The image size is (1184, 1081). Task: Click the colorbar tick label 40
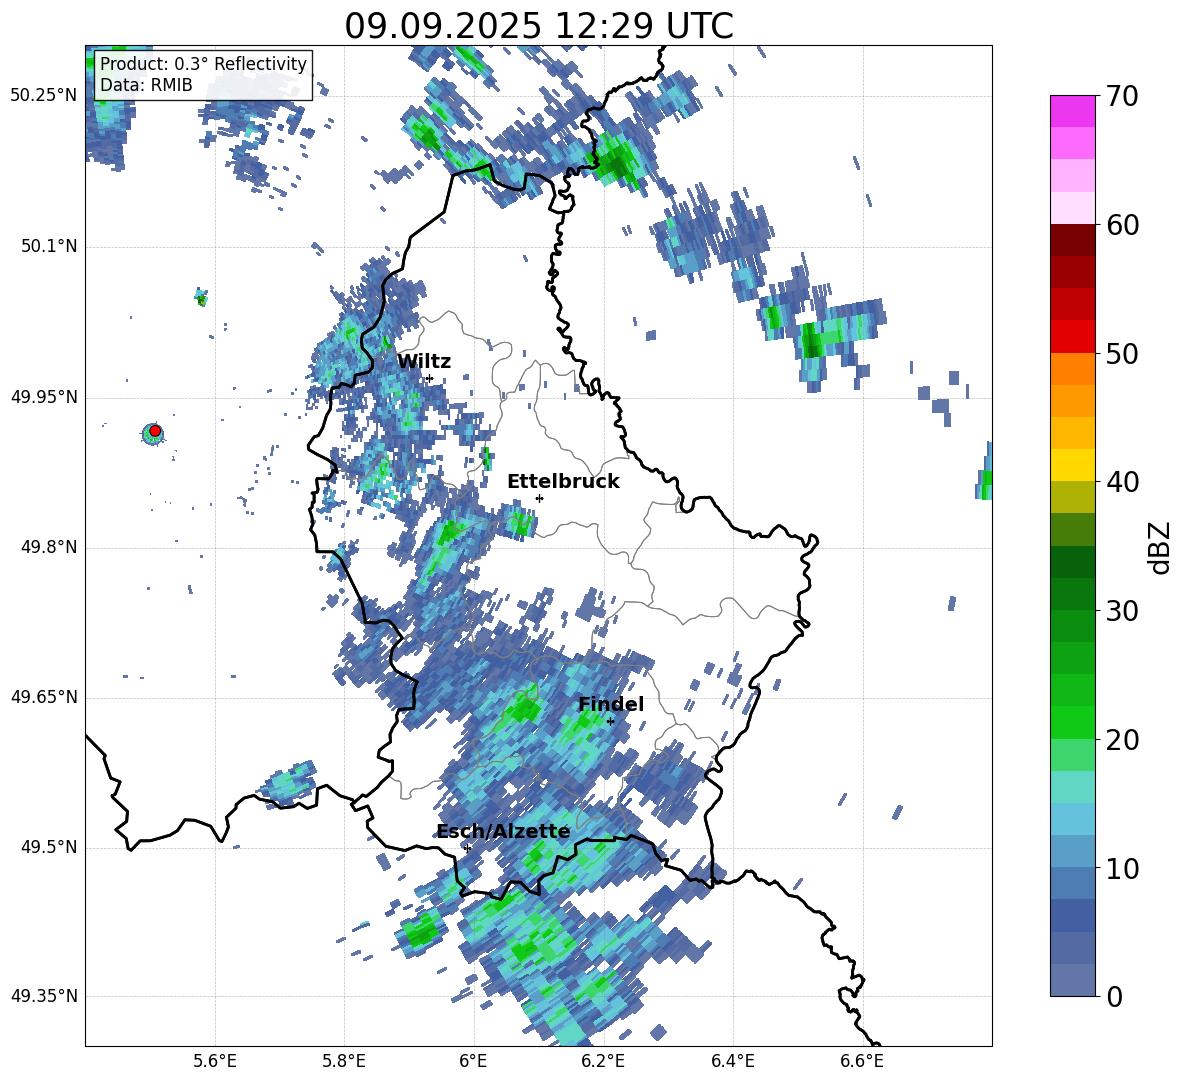point(1122,482)
